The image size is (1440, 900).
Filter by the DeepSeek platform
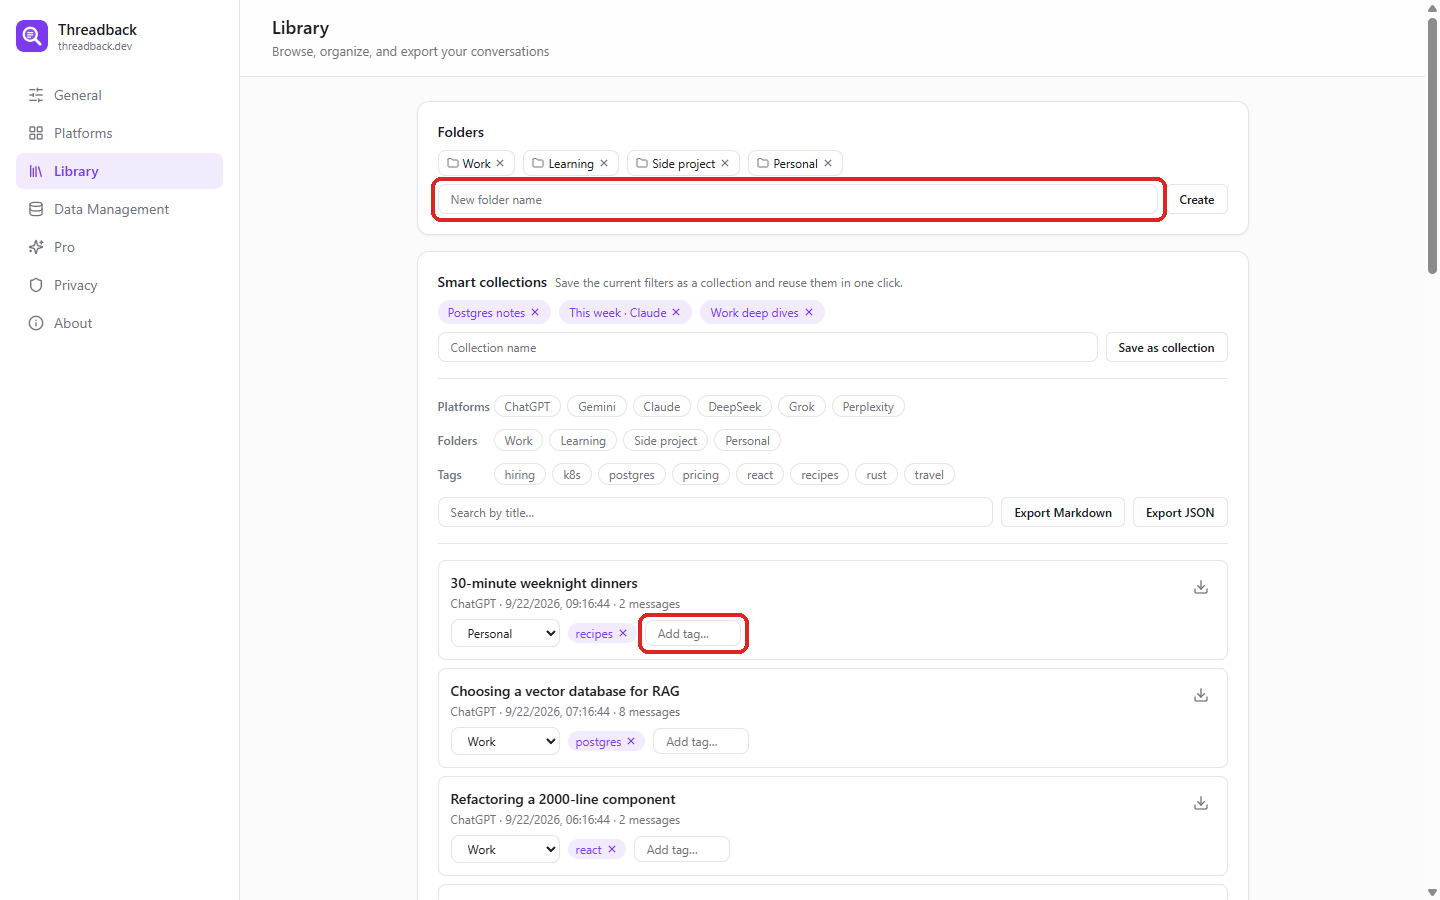[735, 406]
